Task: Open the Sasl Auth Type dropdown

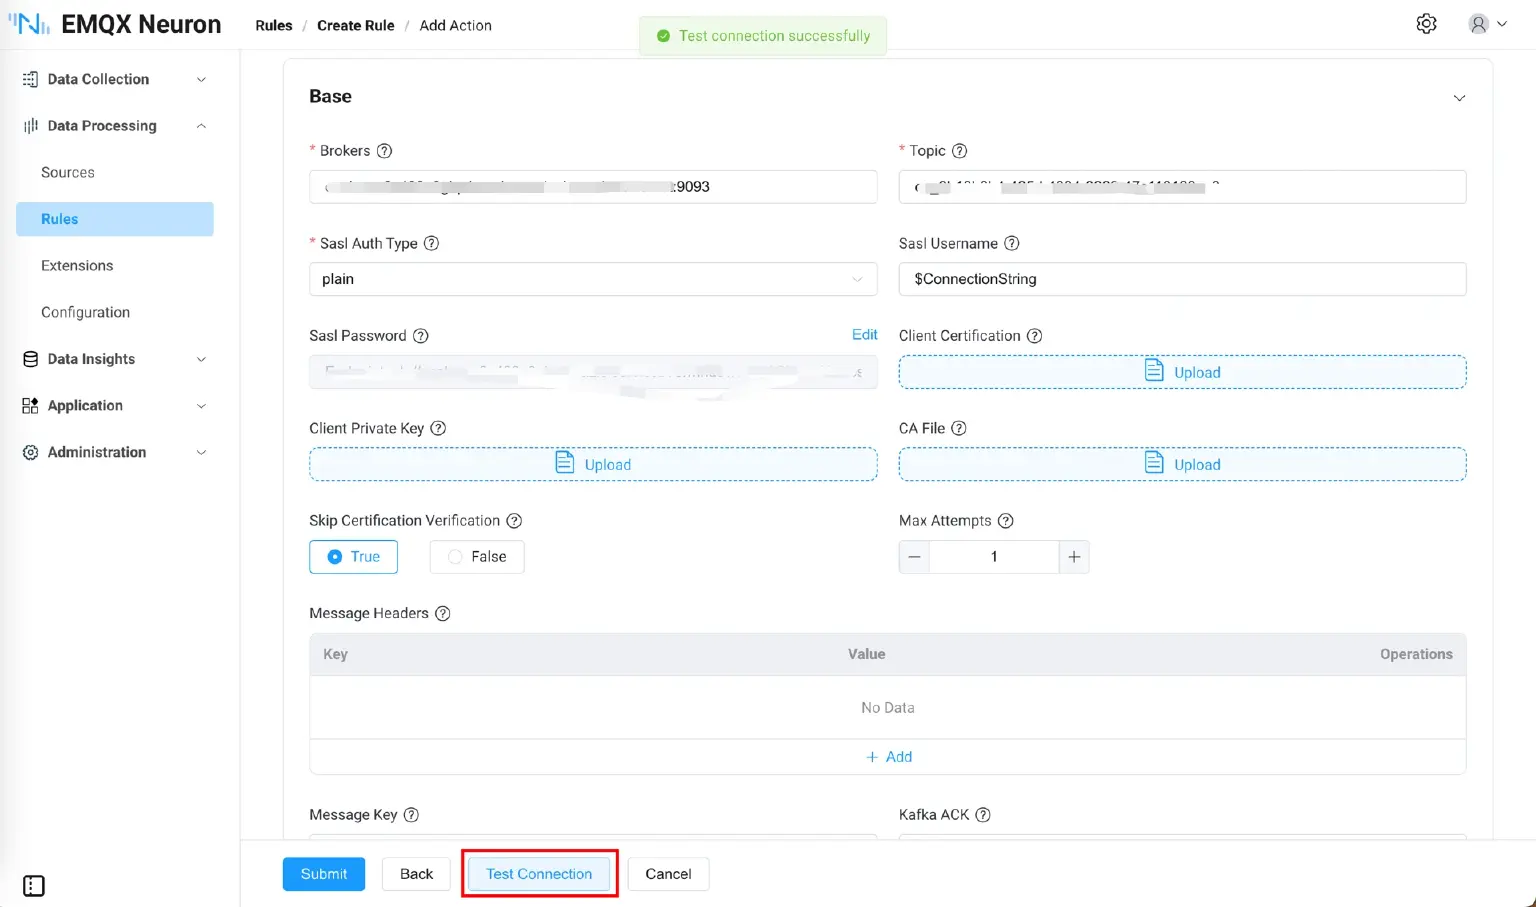Action: (592, 279)
